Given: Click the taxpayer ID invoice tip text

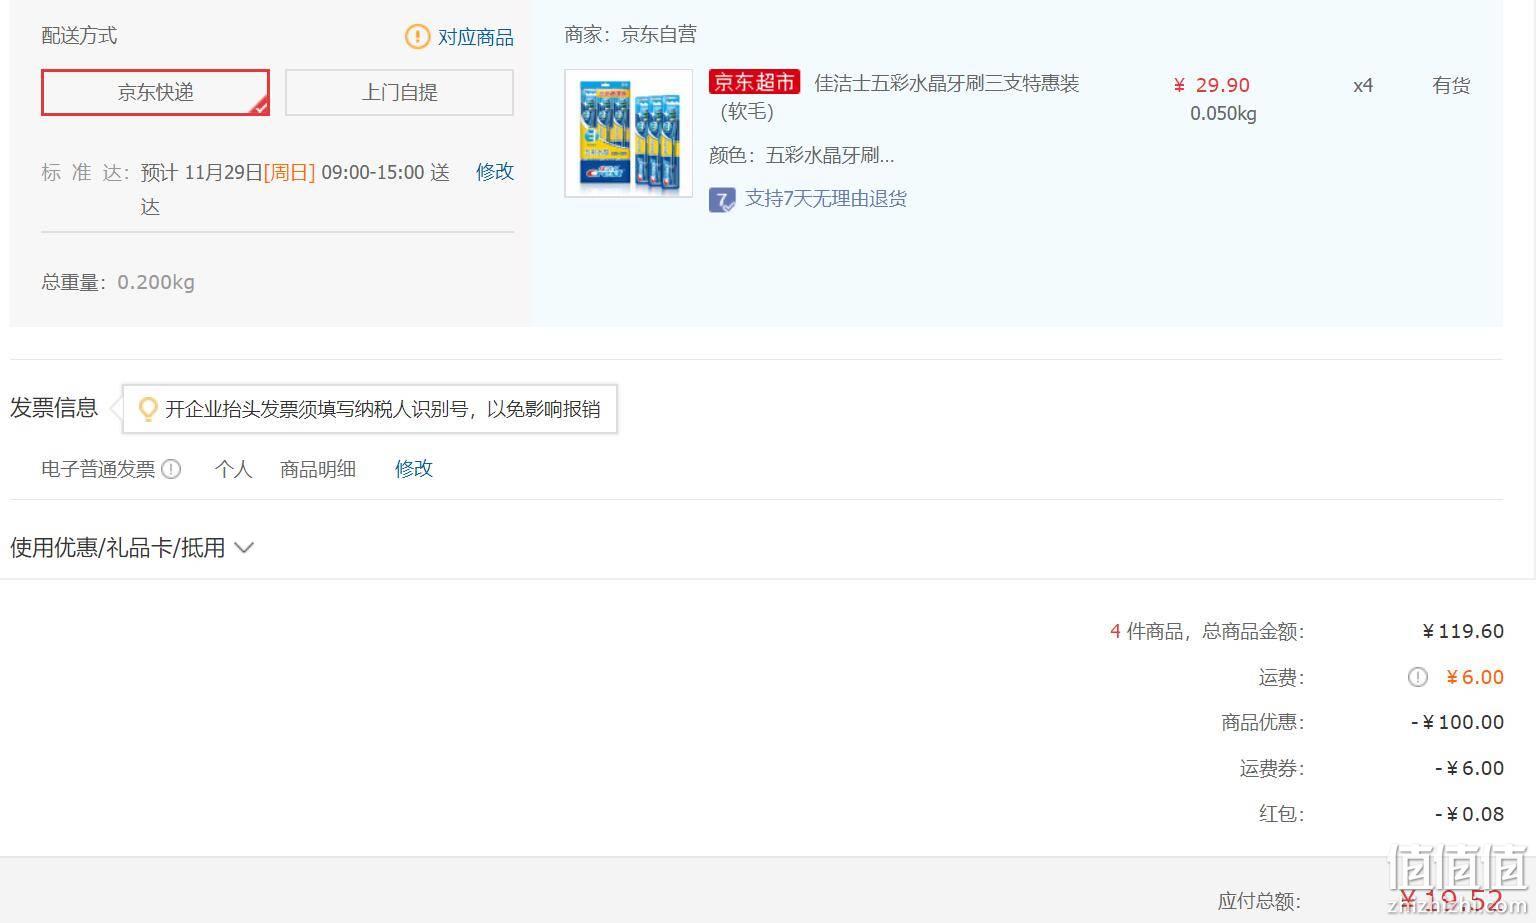Looking at the screenshot, I should [x=383, y=409].
